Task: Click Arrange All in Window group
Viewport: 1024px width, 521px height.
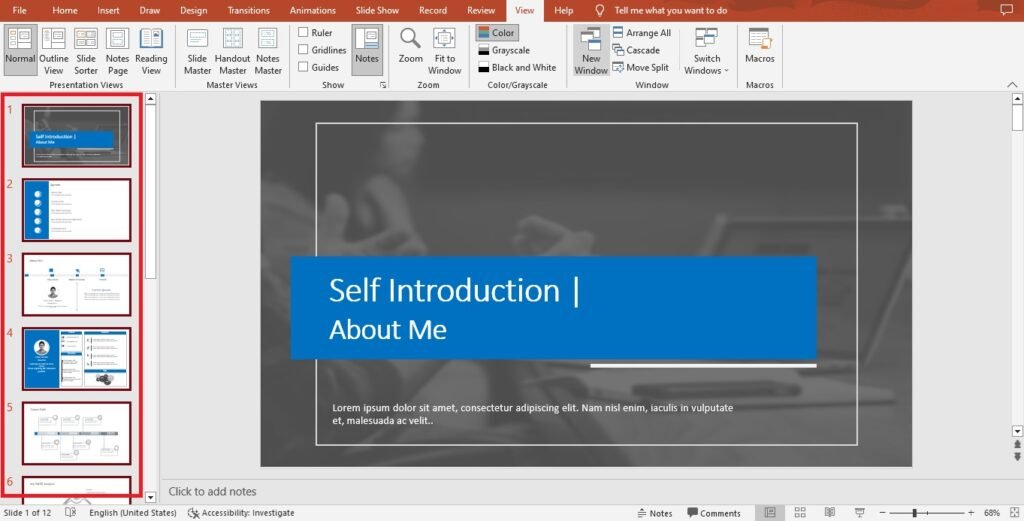Action: coord(641,33)
